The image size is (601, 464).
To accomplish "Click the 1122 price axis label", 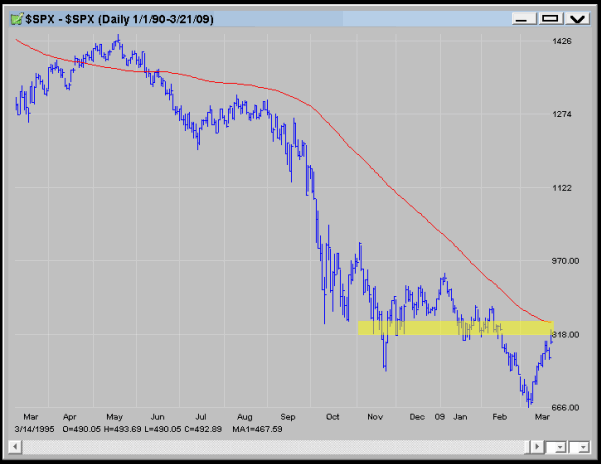I will point(562,188).
